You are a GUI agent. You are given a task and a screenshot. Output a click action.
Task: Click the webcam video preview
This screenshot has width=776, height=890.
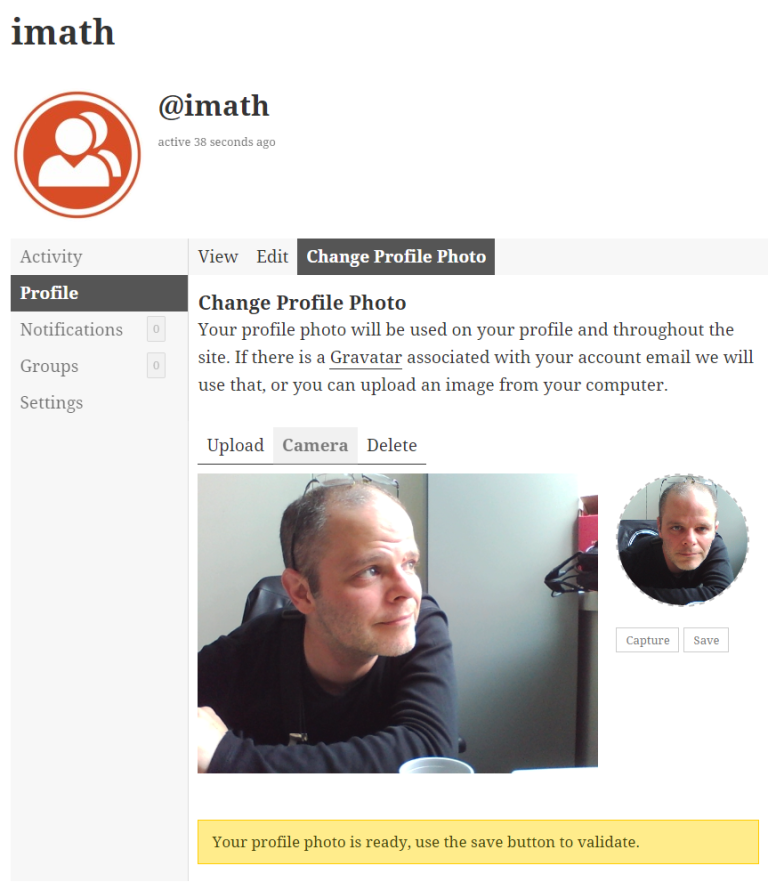[x=397, y=622]
